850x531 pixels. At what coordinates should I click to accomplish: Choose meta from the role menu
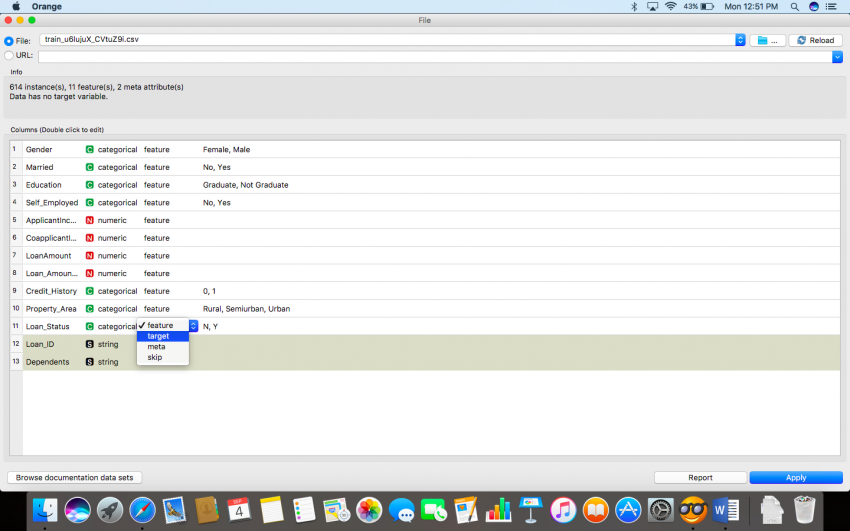156,347
